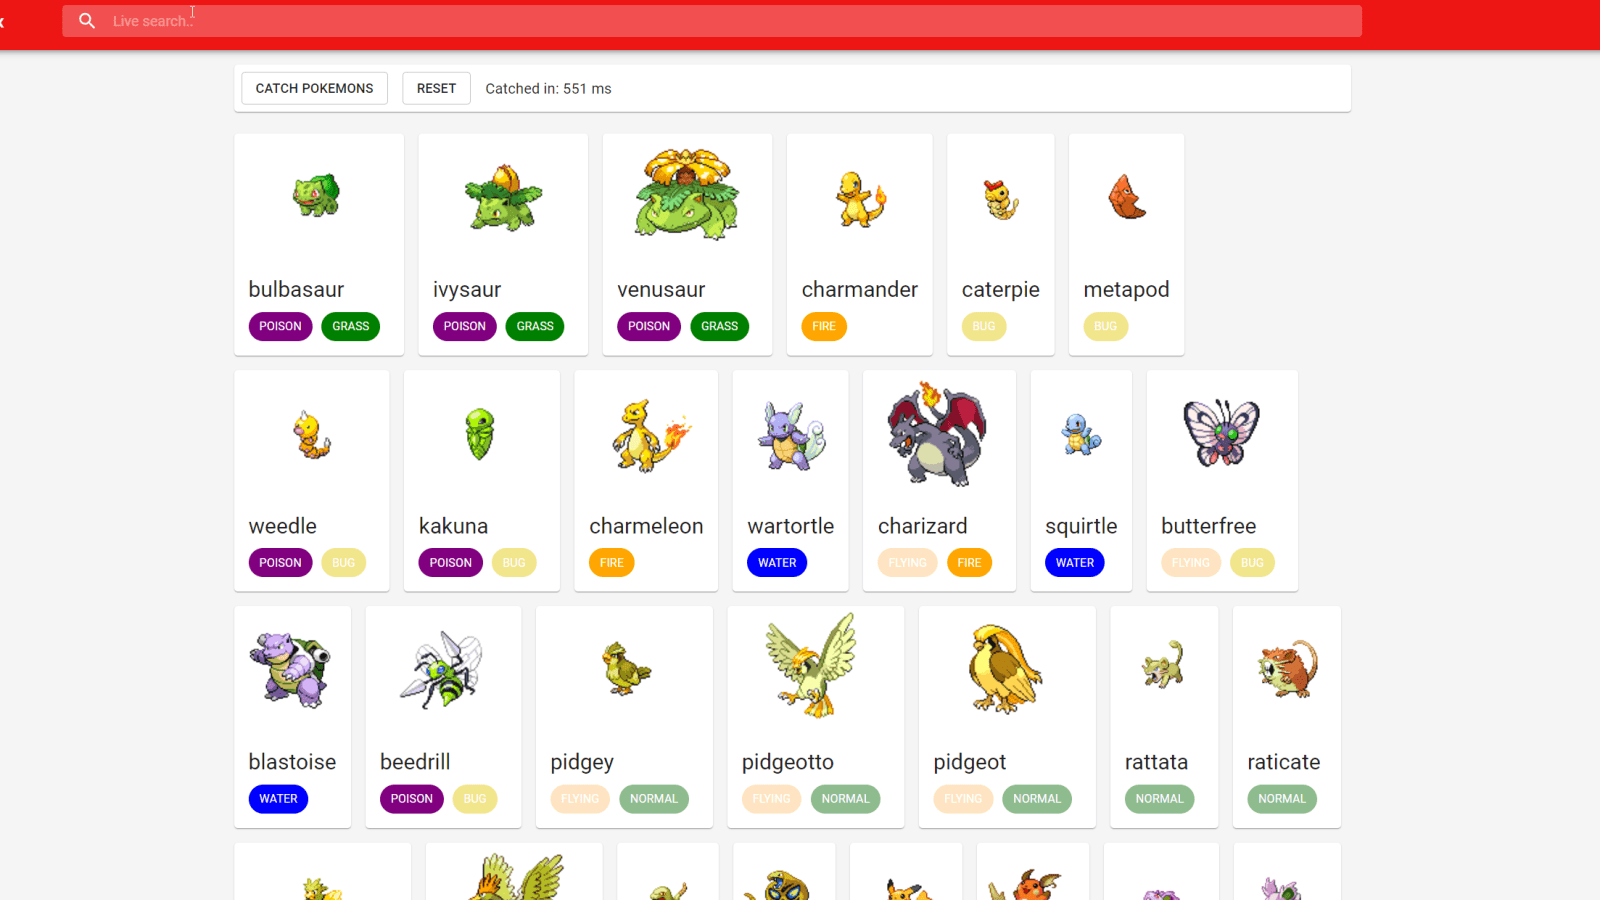
Task: Click the GRASS tag on ivysaur card
Action: coord(535,326)
